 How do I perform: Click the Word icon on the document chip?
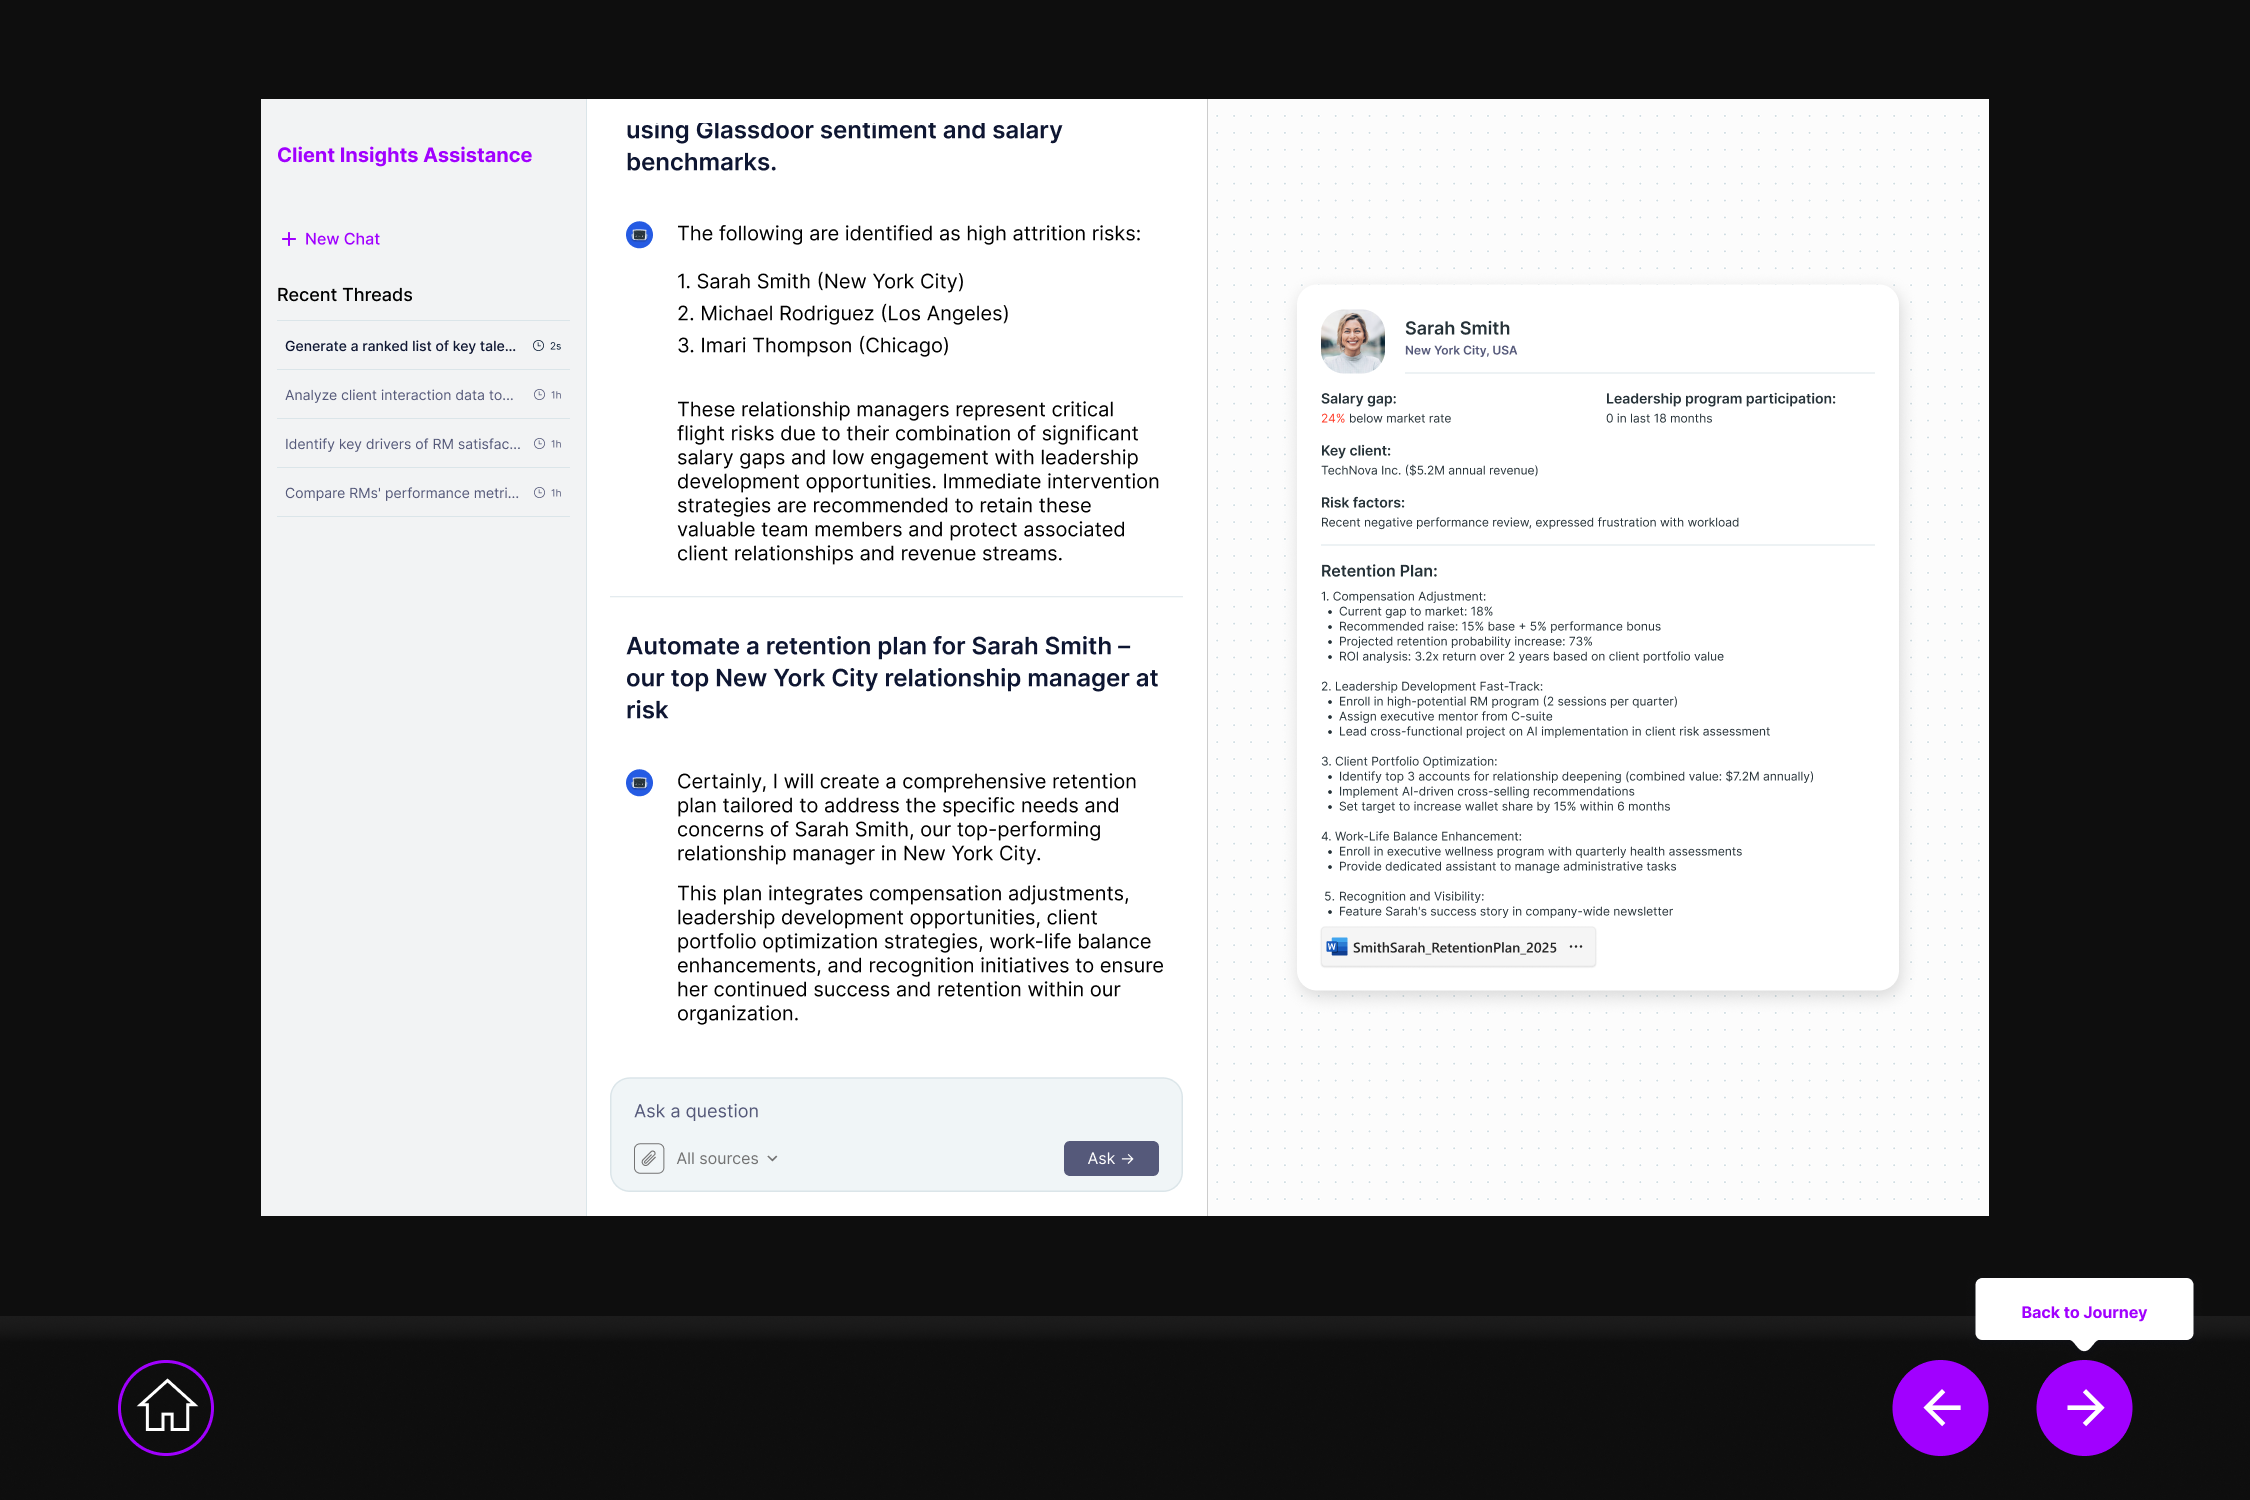[x=1336, y=947]
